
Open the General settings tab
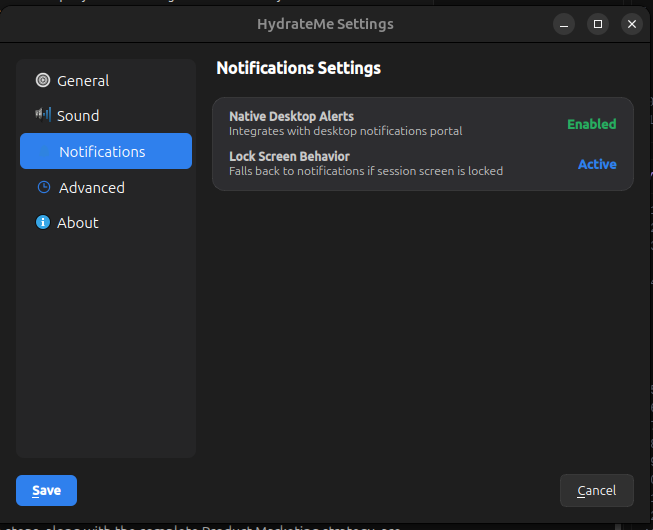click(106, 80)
